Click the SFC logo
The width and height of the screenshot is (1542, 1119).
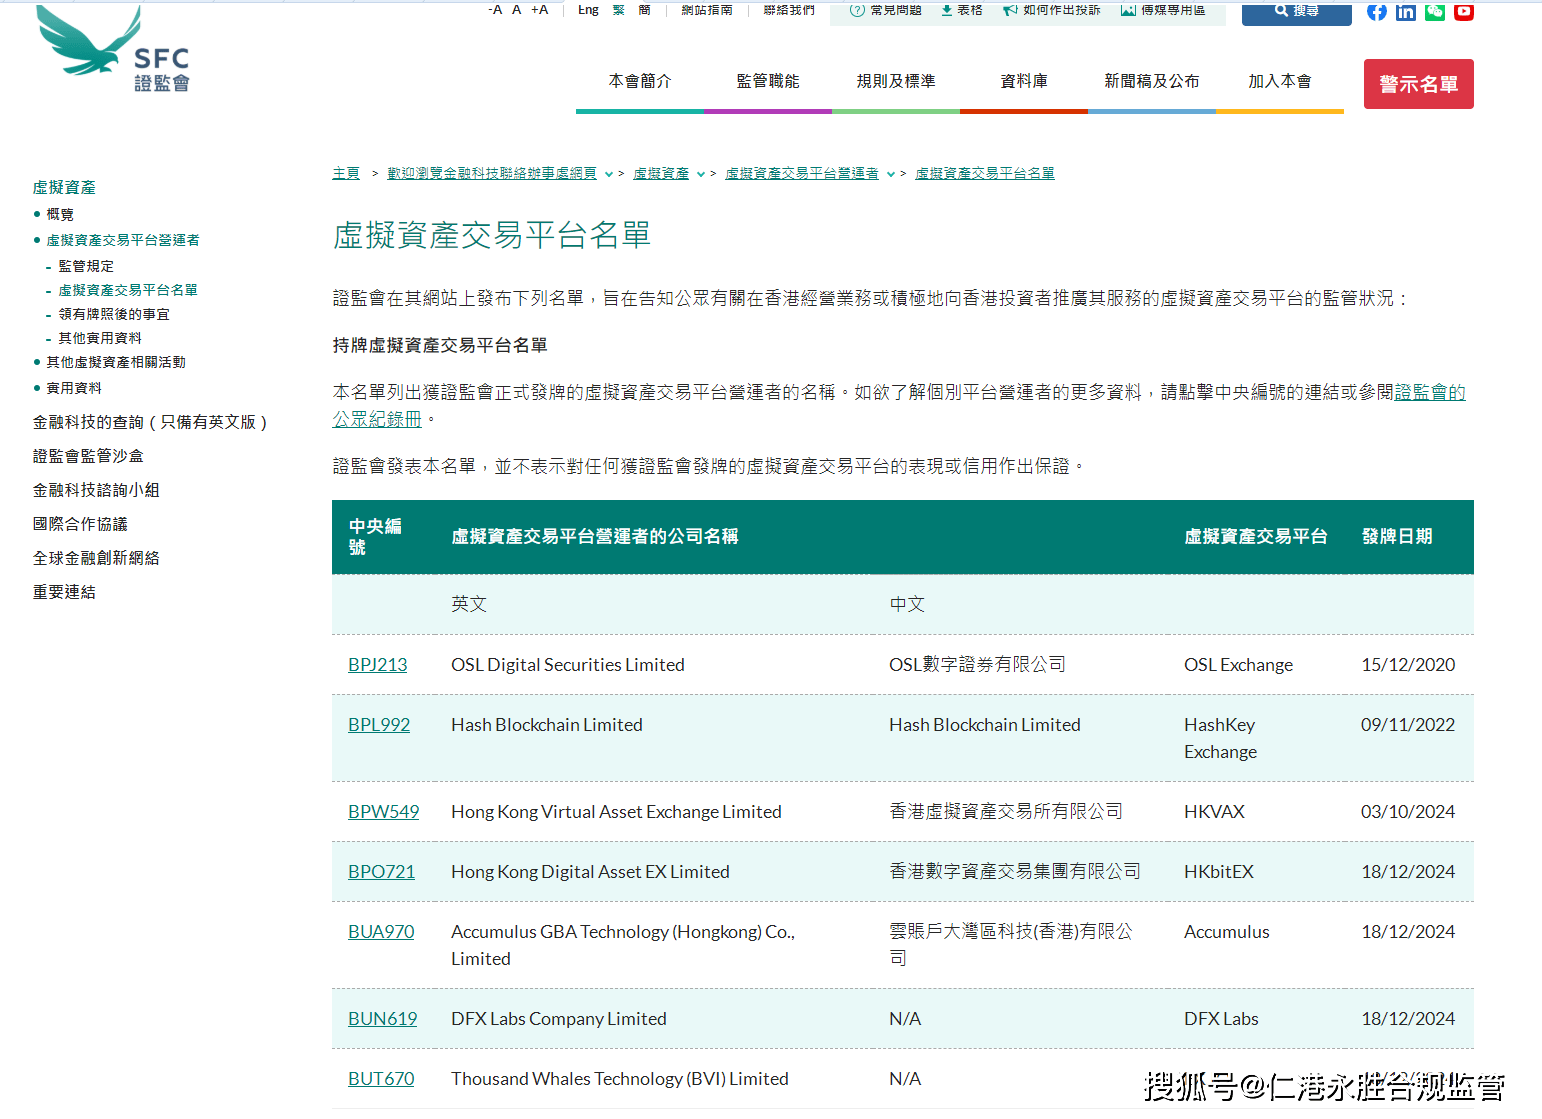[x=112, y=48]
